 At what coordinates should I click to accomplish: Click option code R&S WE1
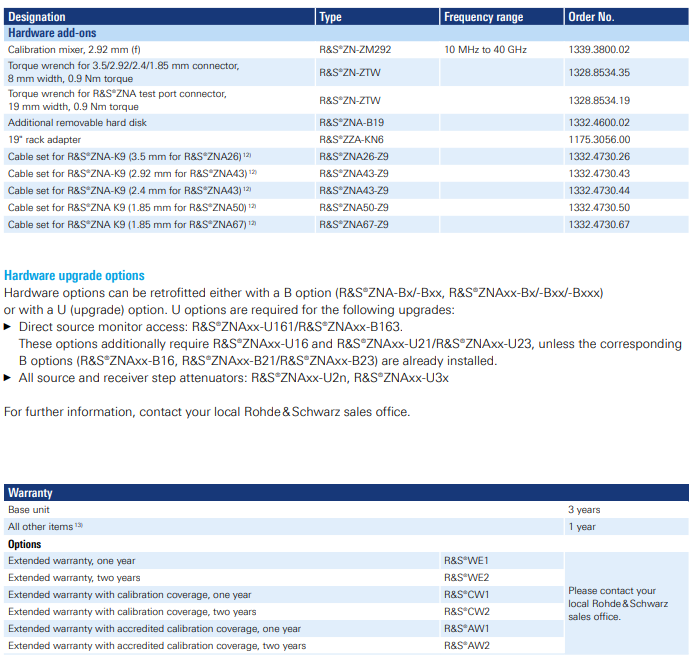[466, 561]
